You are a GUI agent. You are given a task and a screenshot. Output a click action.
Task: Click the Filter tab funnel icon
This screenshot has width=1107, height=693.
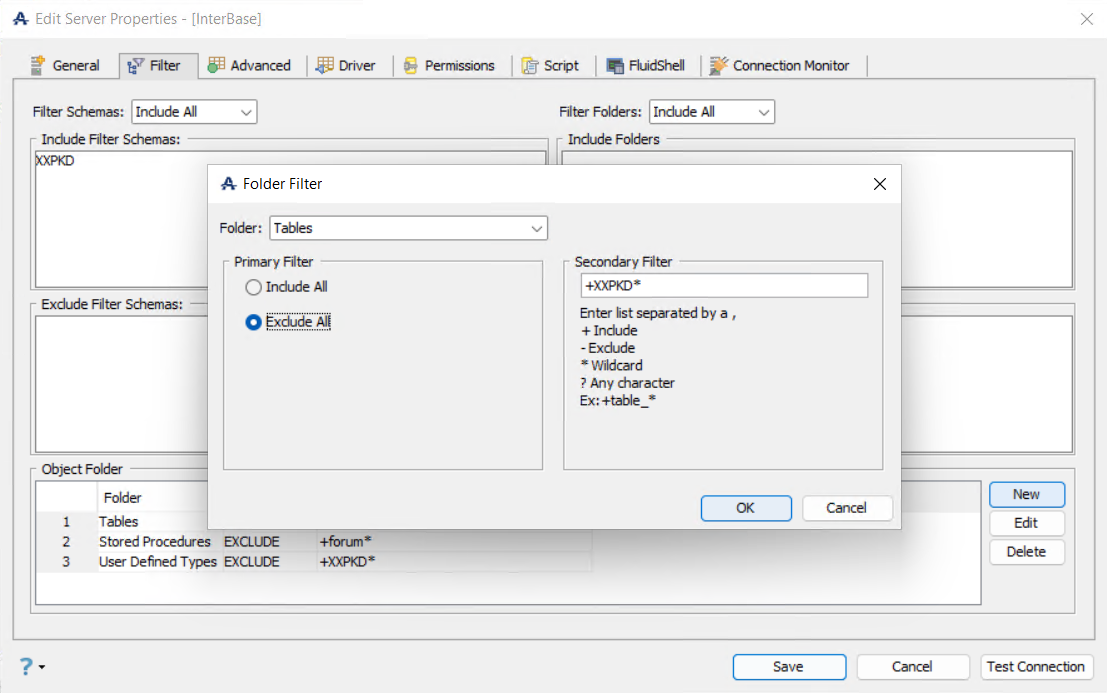(135, 66)
